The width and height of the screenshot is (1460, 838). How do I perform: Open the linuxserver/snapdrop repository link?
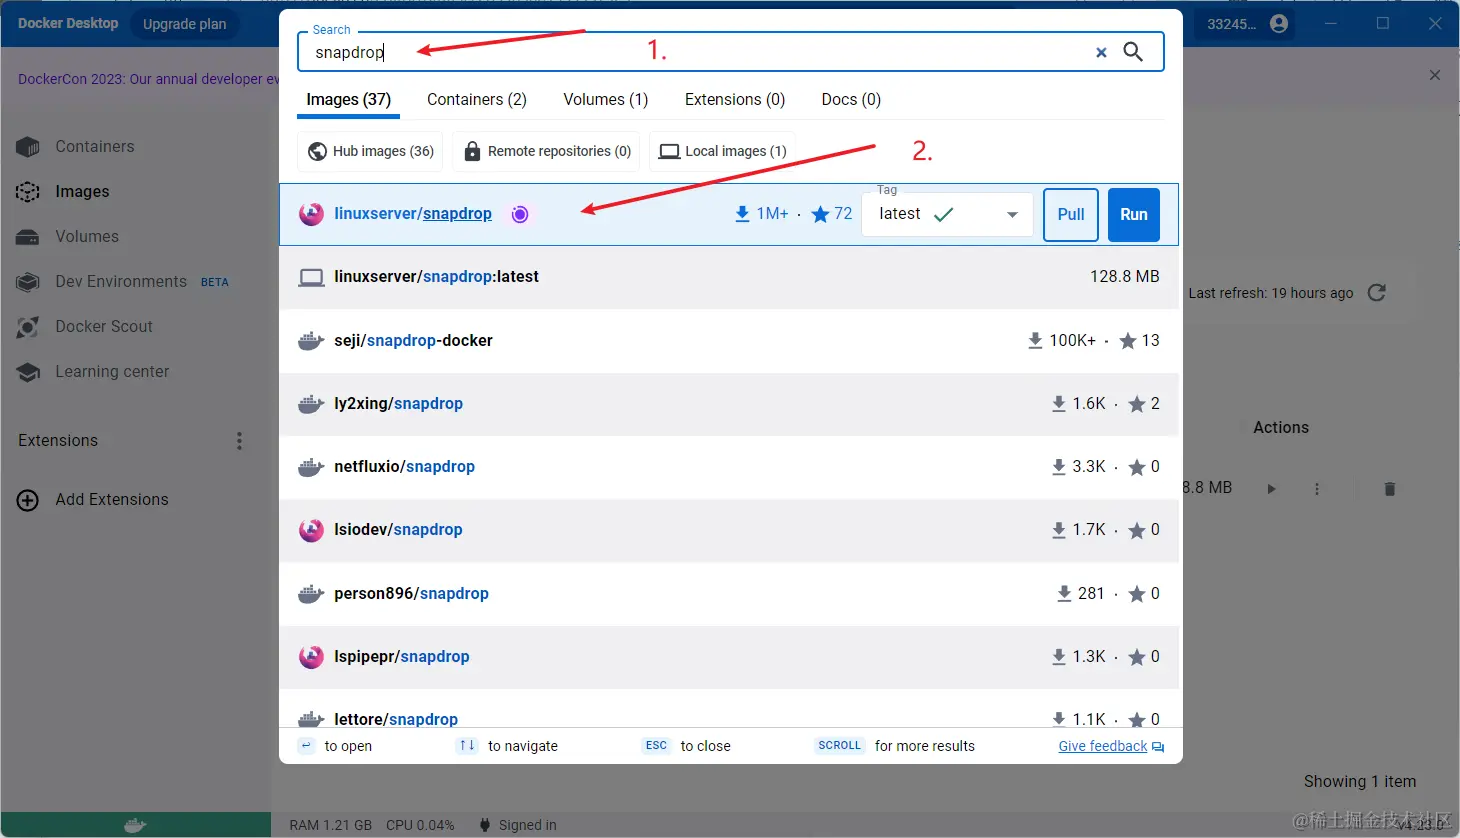pos(413,214)
